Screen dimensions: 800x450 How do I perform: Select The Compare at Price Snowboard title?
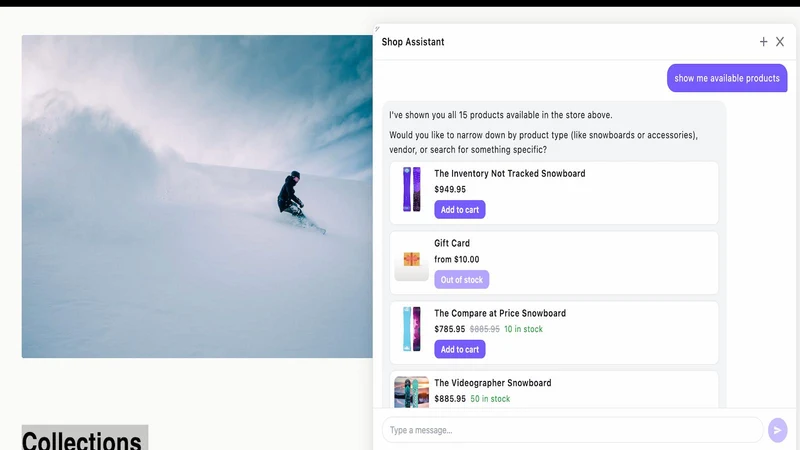click(x=500, y=313)
